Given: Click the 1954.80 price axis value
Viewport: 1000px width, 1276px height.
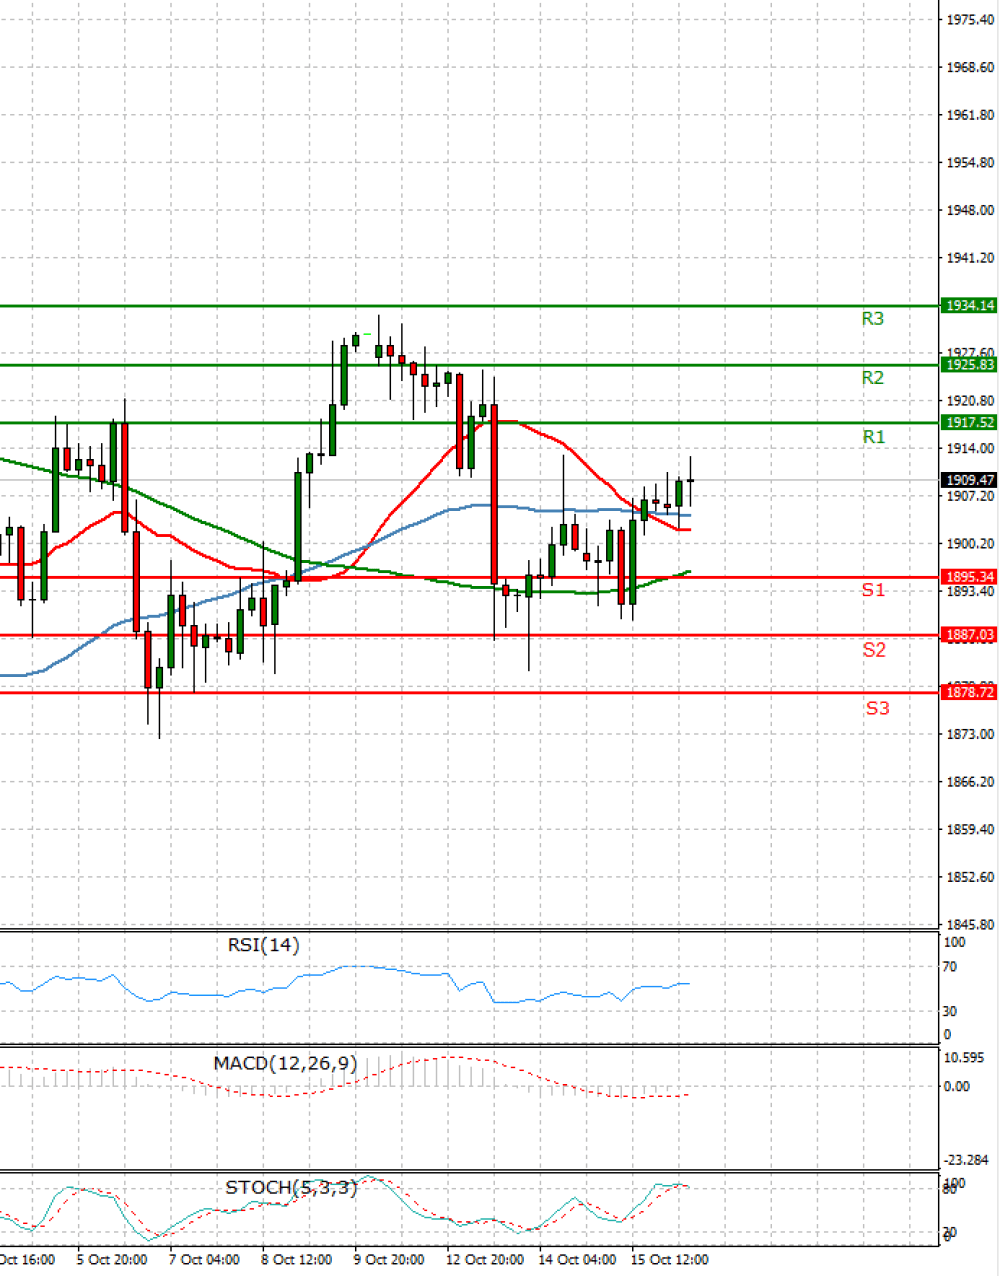Looking at the screenshot, I should point(970,163).
